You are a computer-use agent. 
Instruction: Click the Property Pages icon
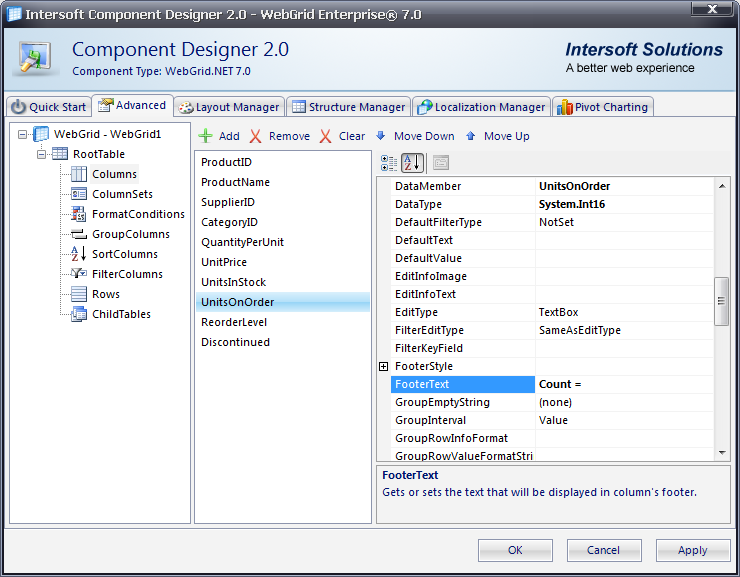pos(440,163)
